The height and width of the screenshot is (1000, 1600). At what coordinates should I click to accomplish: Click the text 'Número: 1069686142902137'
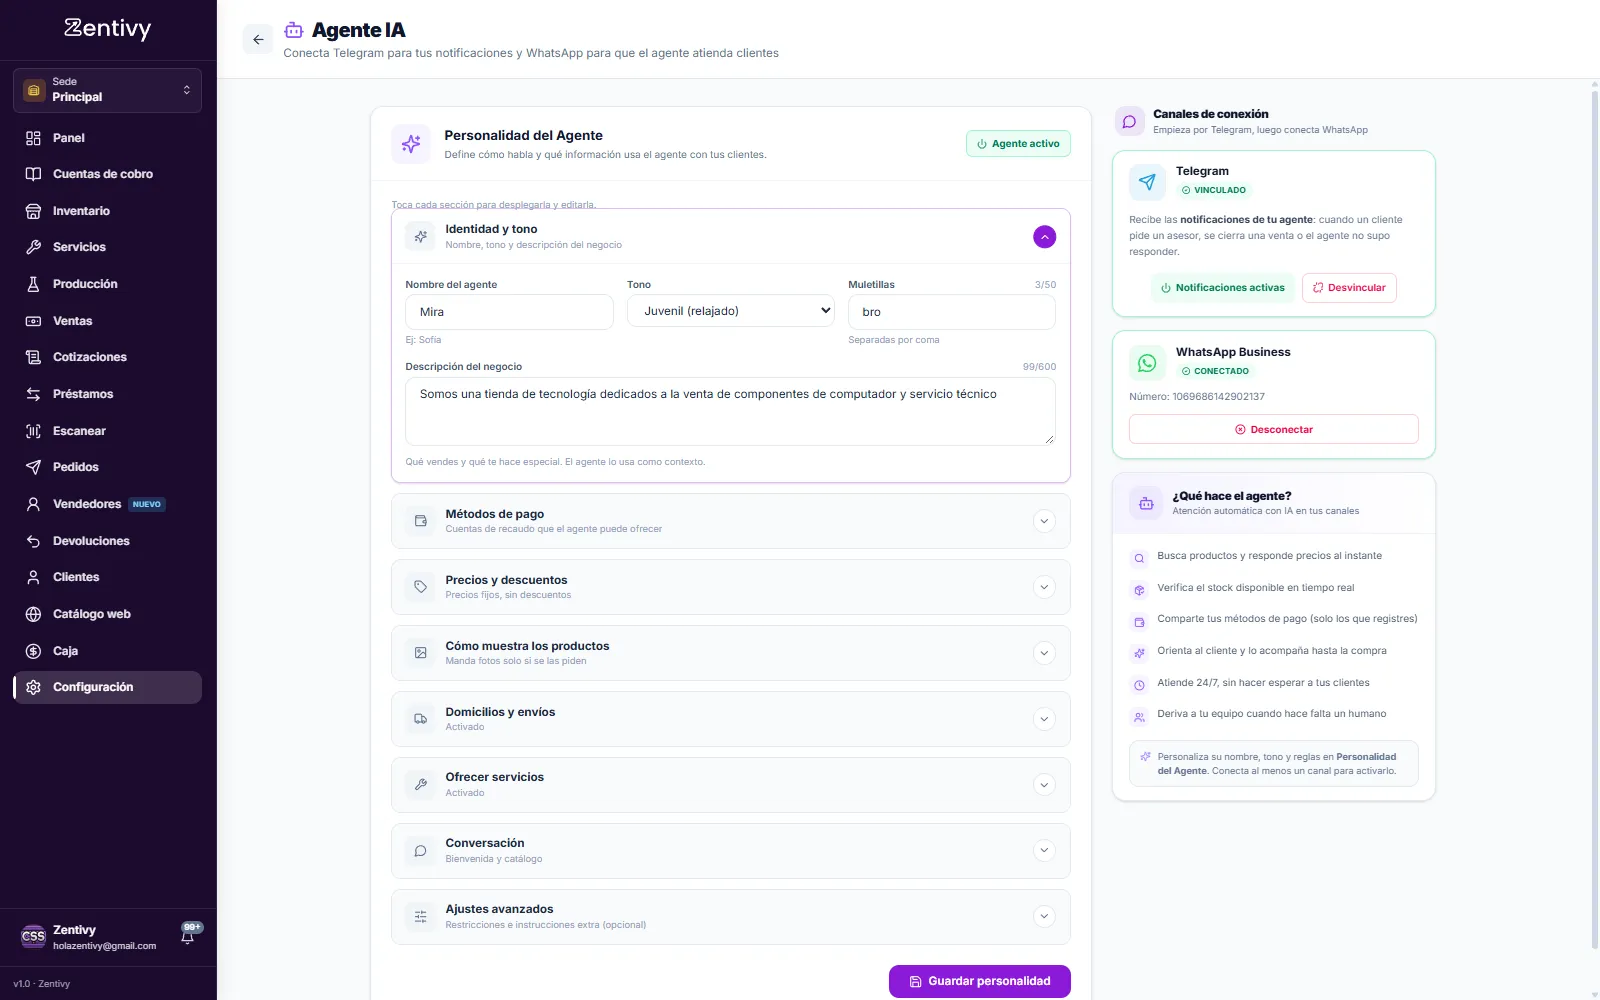click(x=1197, y=397)
